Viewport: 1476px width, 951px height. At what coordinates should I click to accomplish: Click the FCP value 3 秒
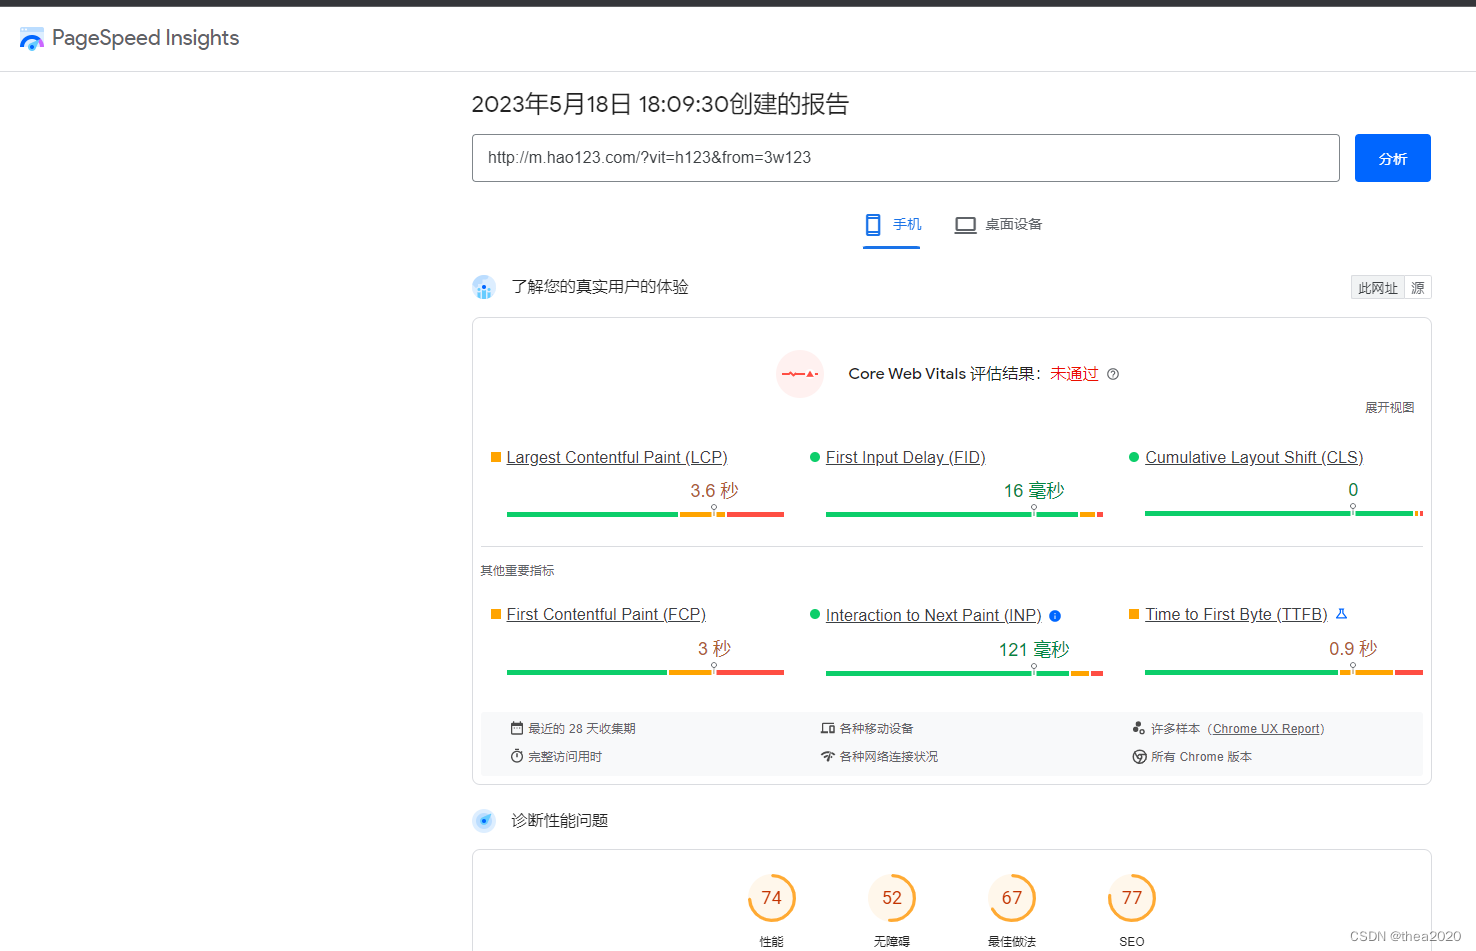[714, 649]
